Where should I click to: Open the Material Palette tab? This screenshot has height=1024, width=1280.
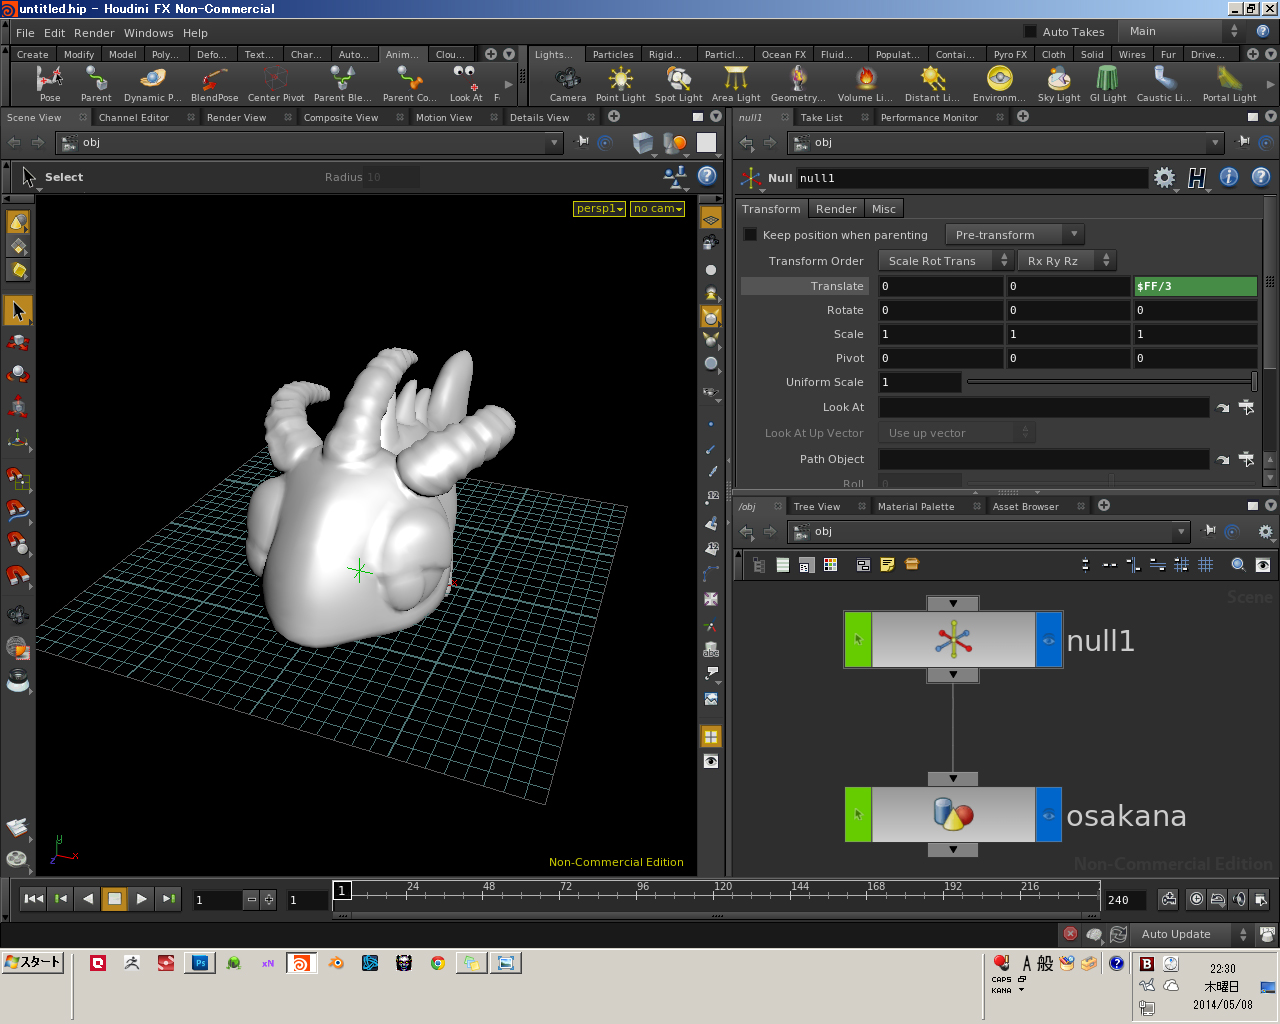(x=915, y=506)
